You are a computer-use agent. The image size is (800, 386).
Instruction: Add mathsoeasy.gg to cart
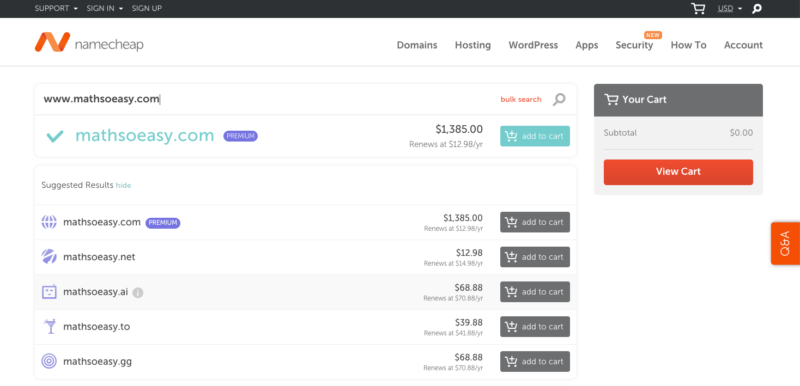535,362
